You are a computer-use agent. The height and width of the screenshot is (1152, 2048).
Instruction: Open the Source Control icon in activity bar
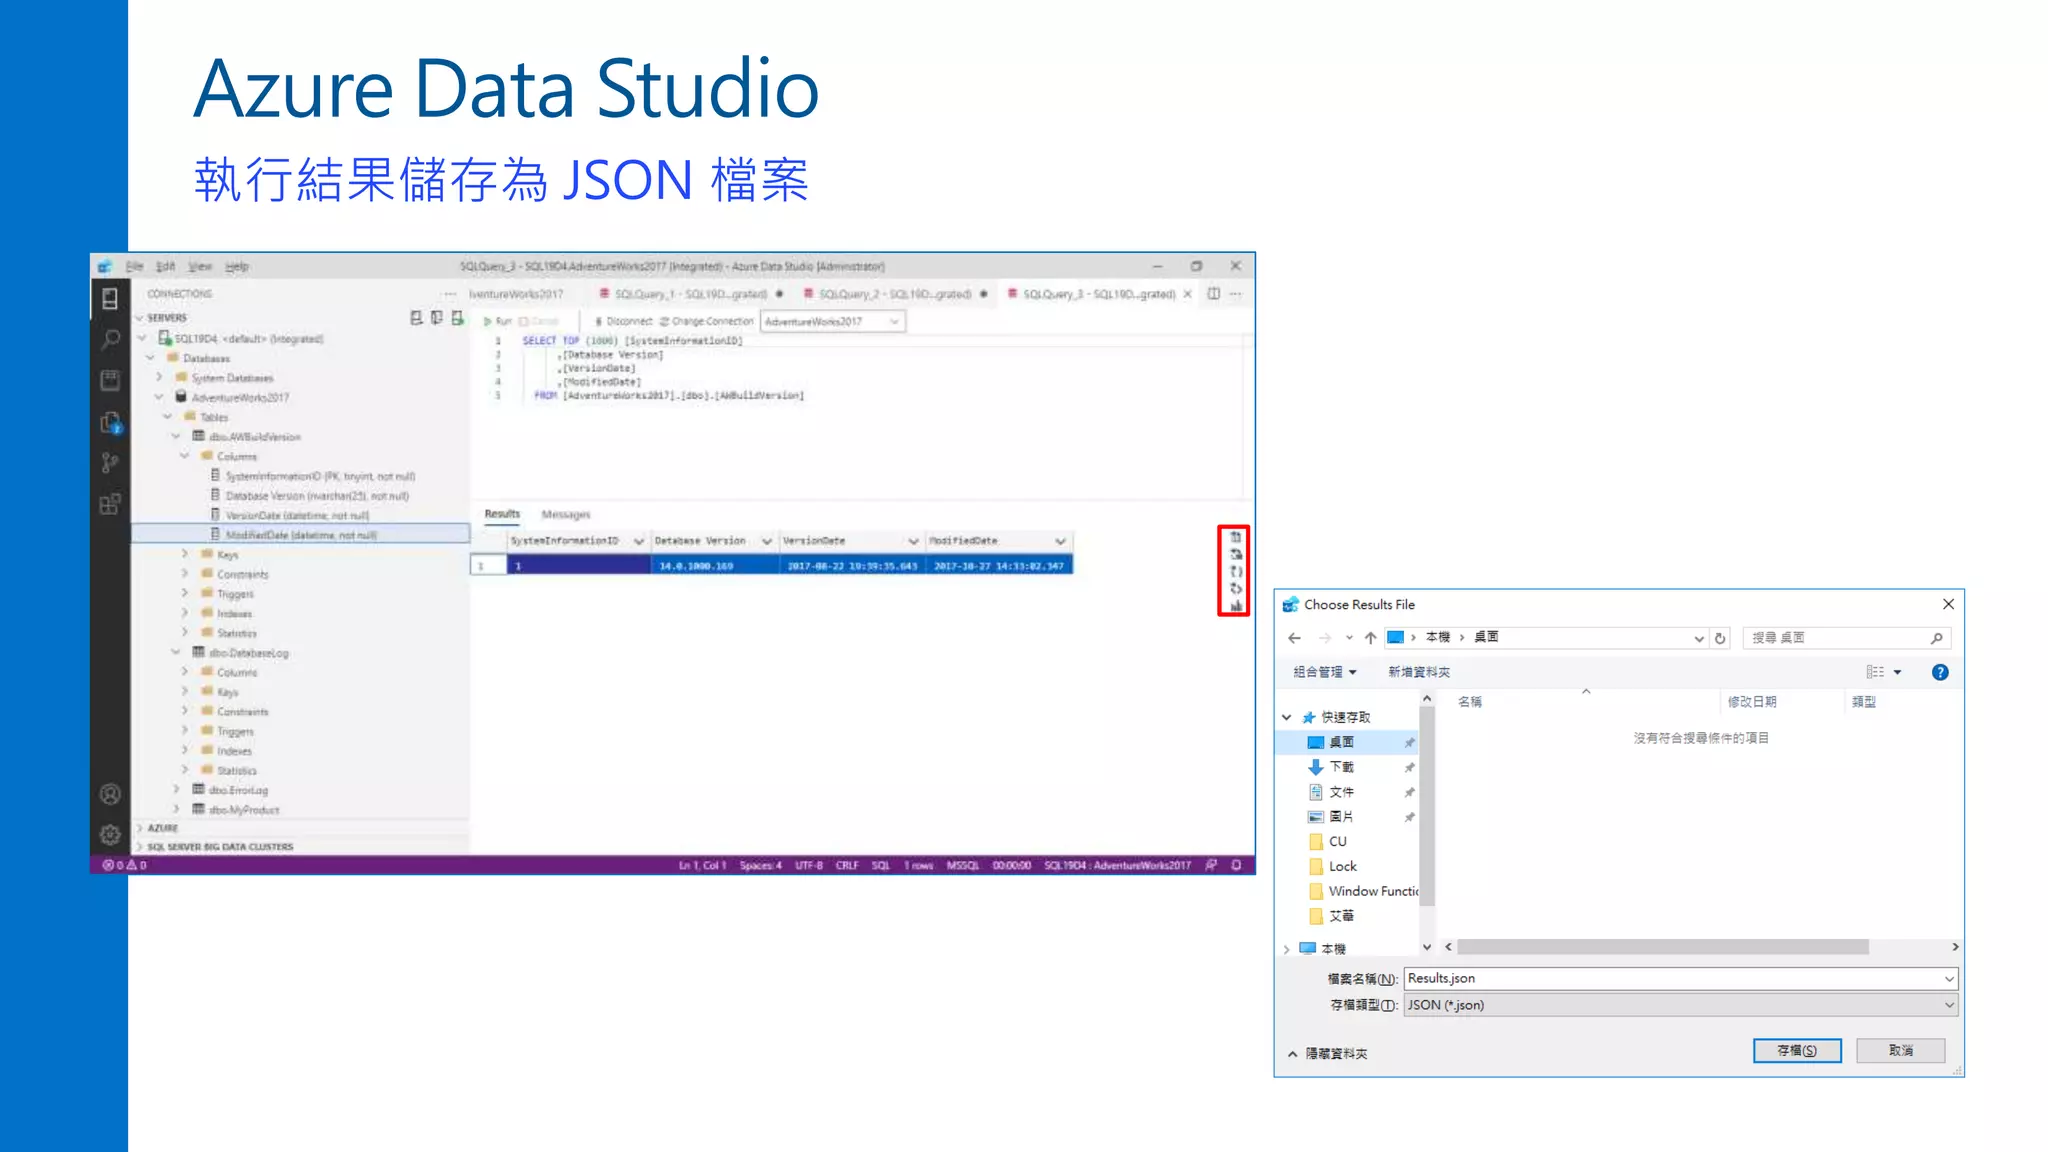tap(110, 462)
